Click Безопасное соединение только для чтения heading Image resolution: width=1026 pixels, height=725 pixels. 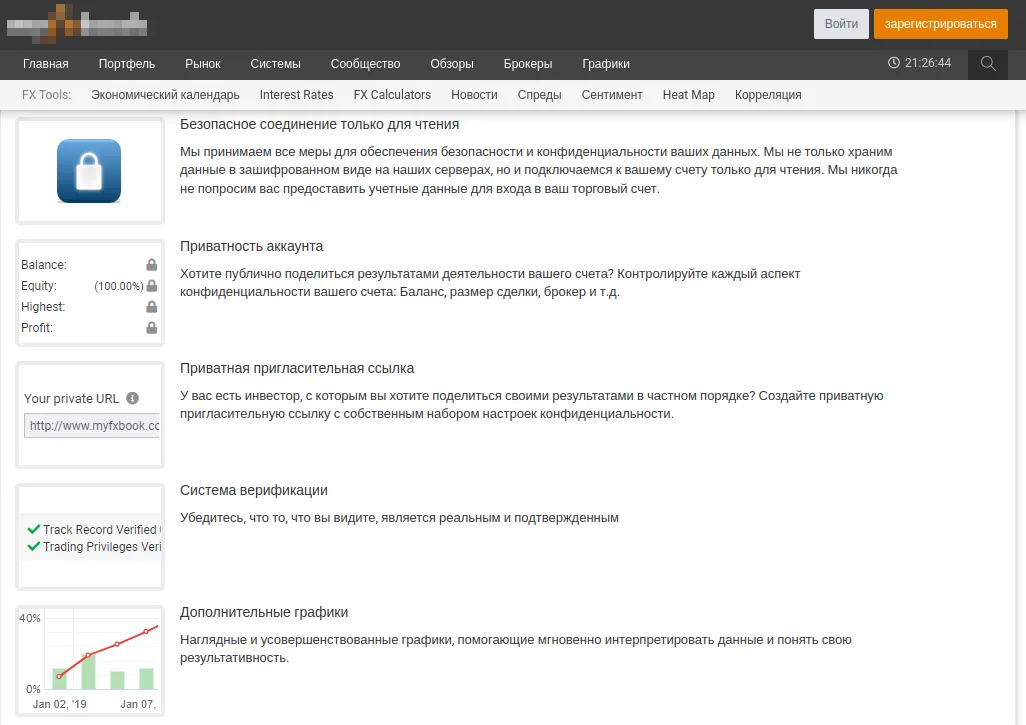coord(319,124)
